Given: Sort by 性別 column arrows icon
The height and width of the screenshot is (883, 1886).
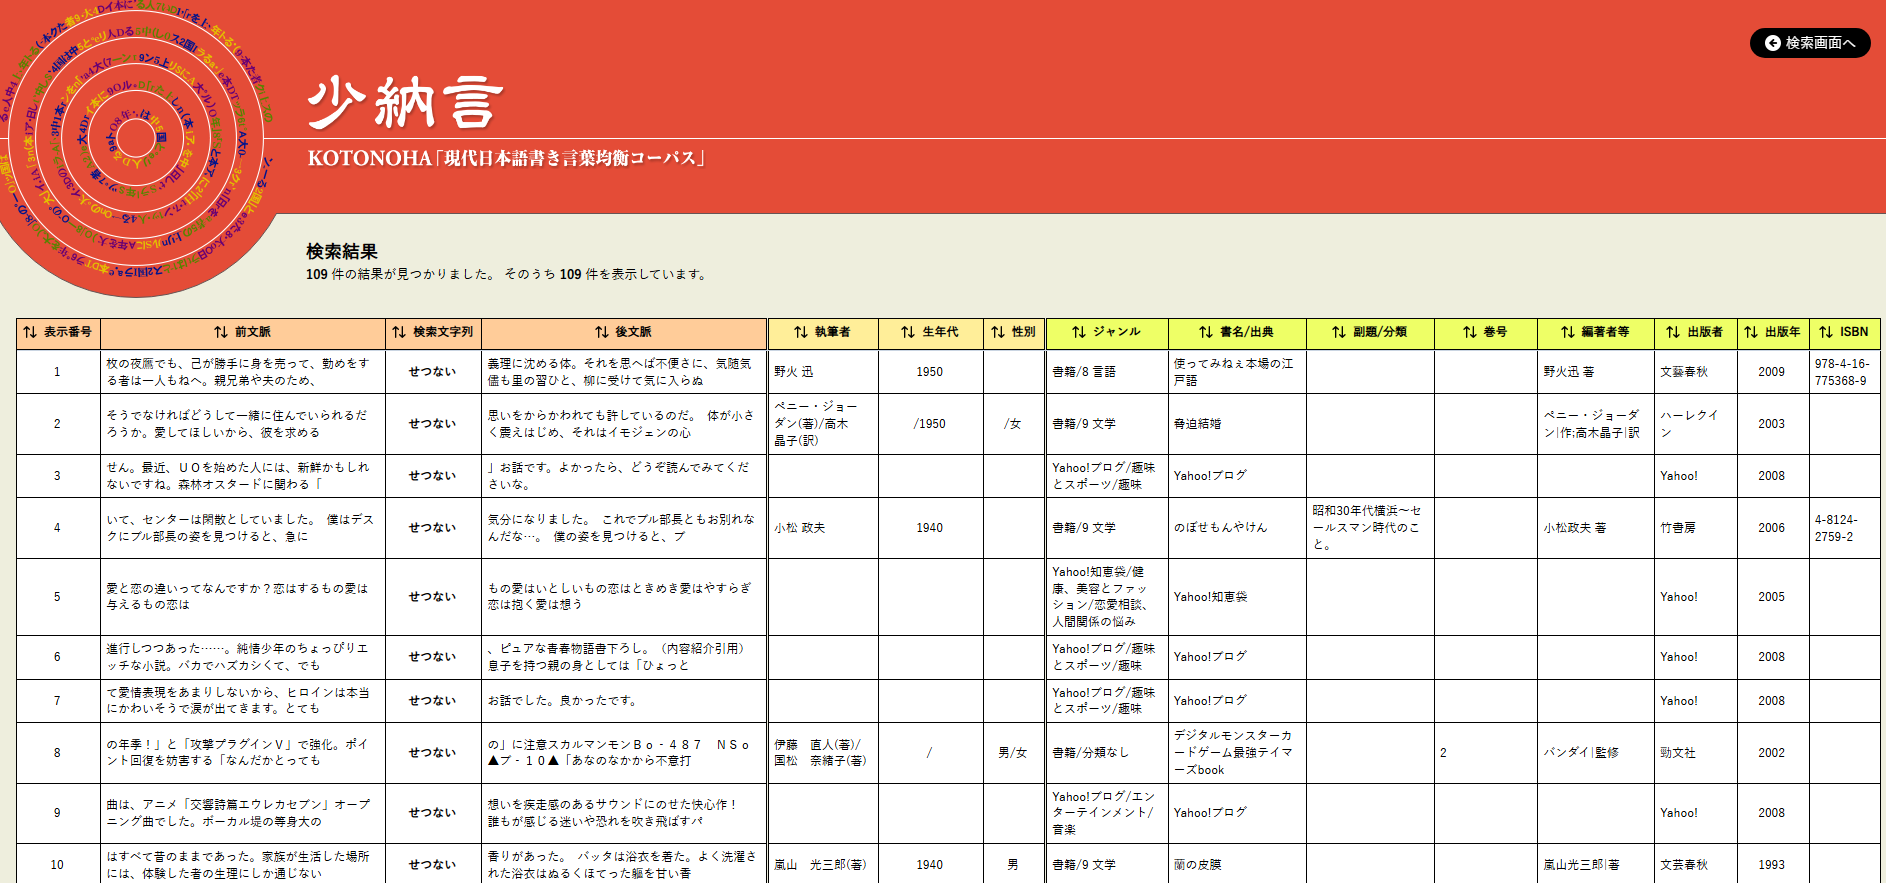Looking at the screenshot, I should click(x=998, y=332).
